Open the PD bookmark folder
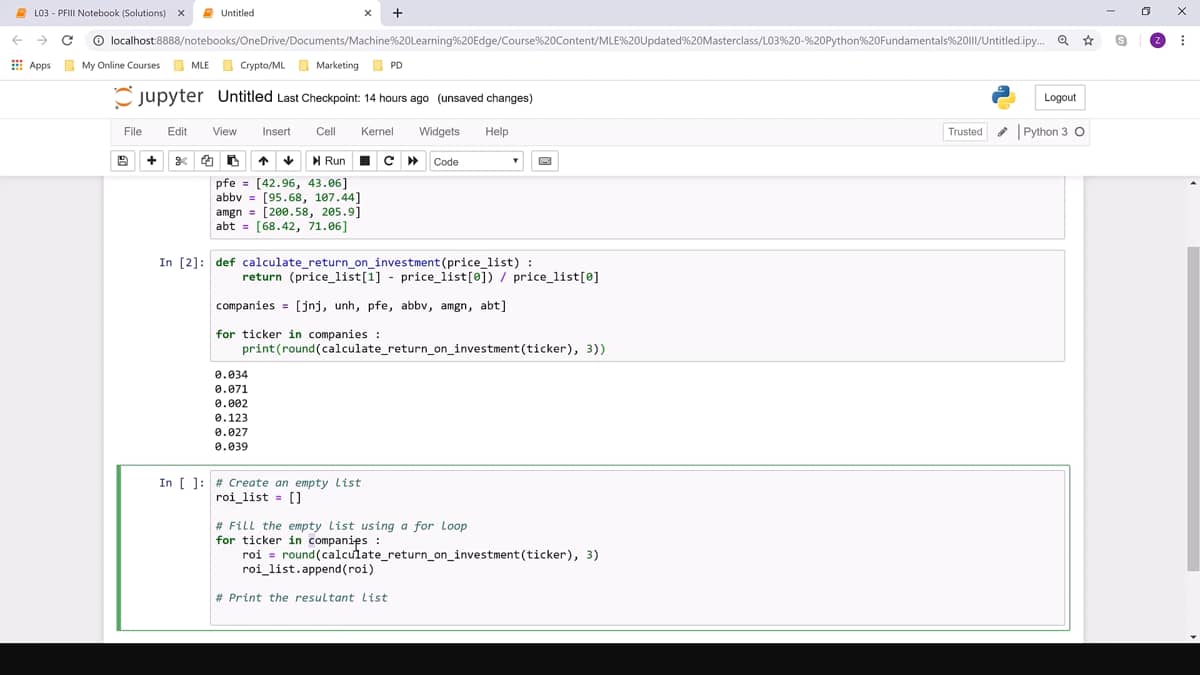1200x675 pixels. [388, 65]
